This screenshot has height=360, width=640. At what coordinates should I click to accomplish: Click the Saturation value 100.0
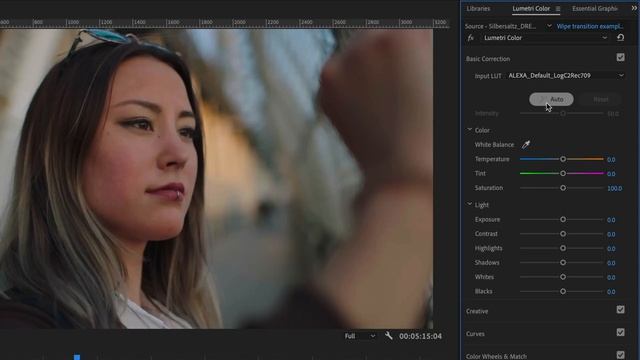[x=615, y=189]
